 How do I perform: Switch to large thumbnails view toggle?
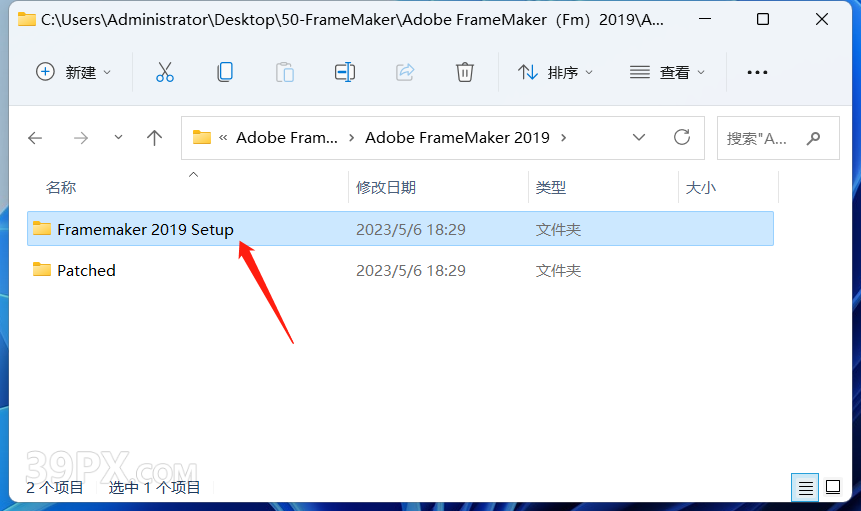point(833,487)
